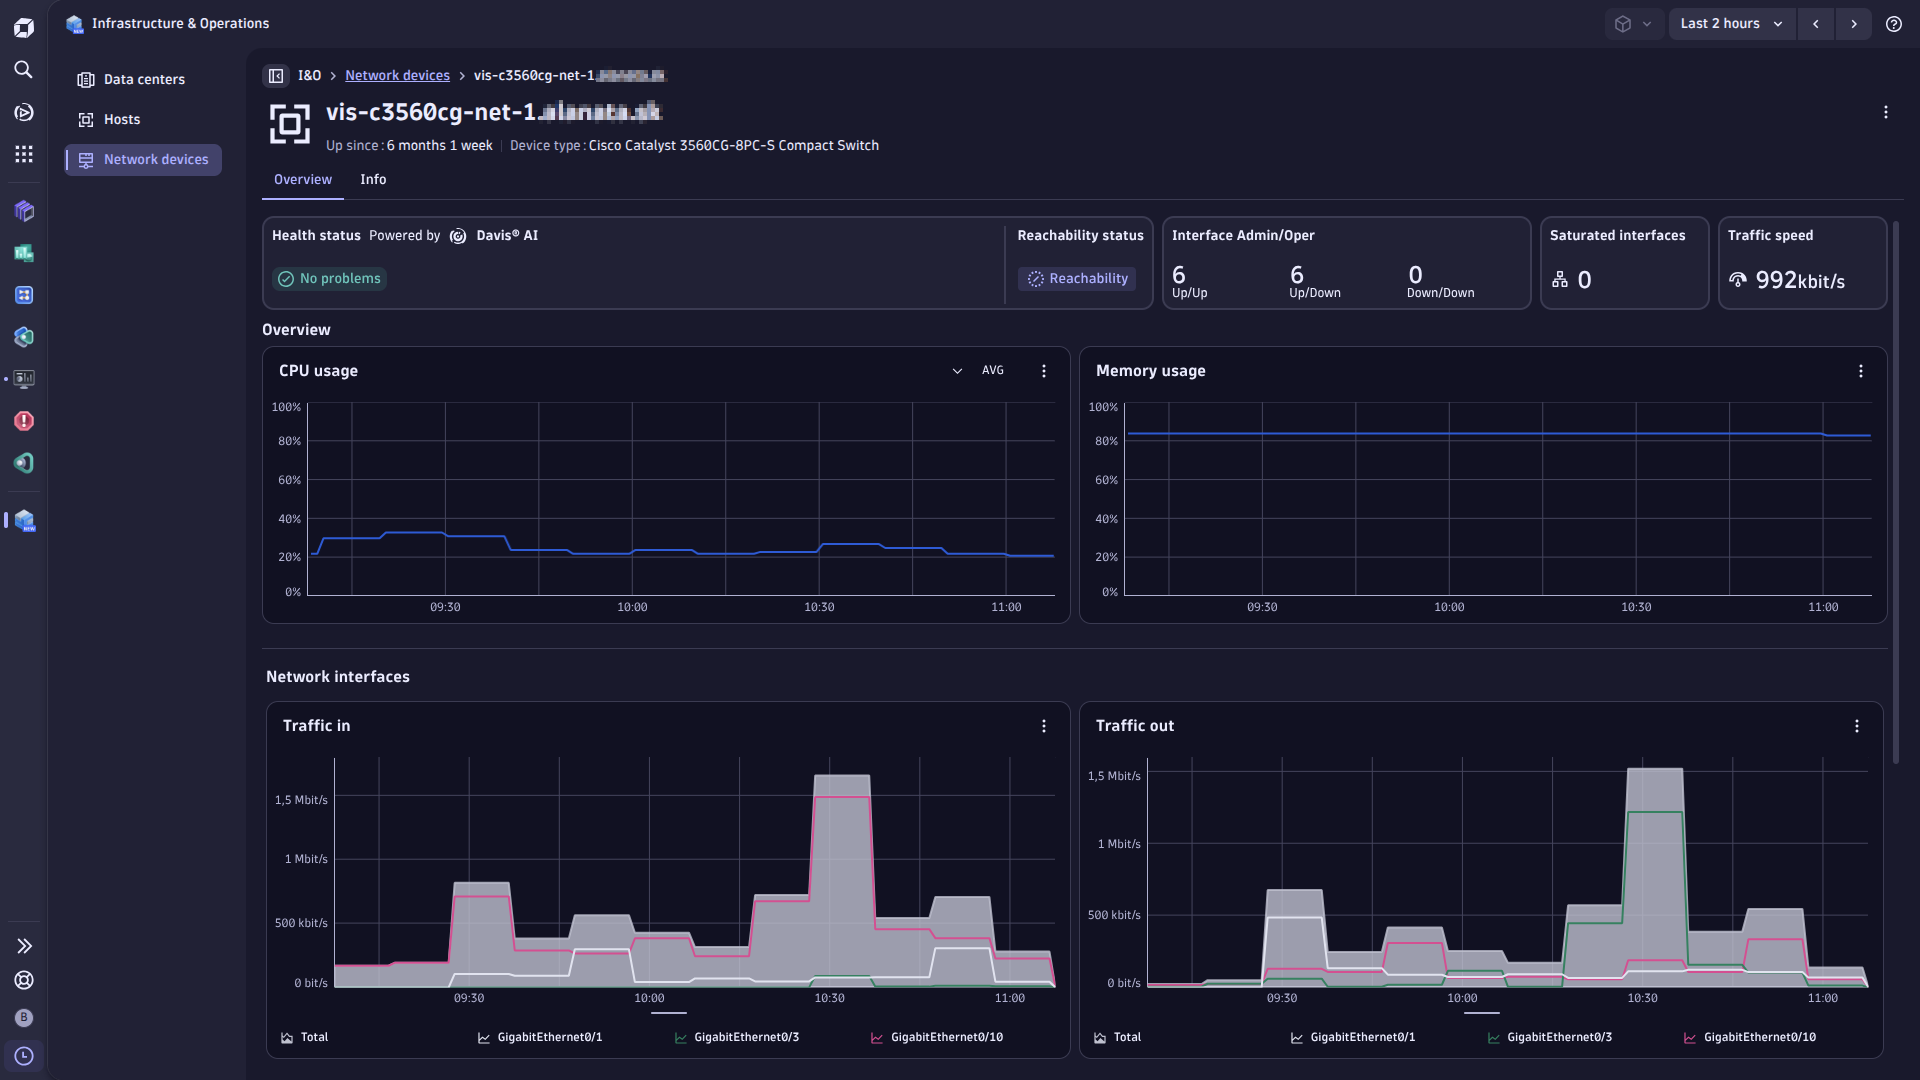This screenshot has width=1920, height=1080.
Task: Open the Last 2 hours timeframe dropdown
Action: [1731, 23]
